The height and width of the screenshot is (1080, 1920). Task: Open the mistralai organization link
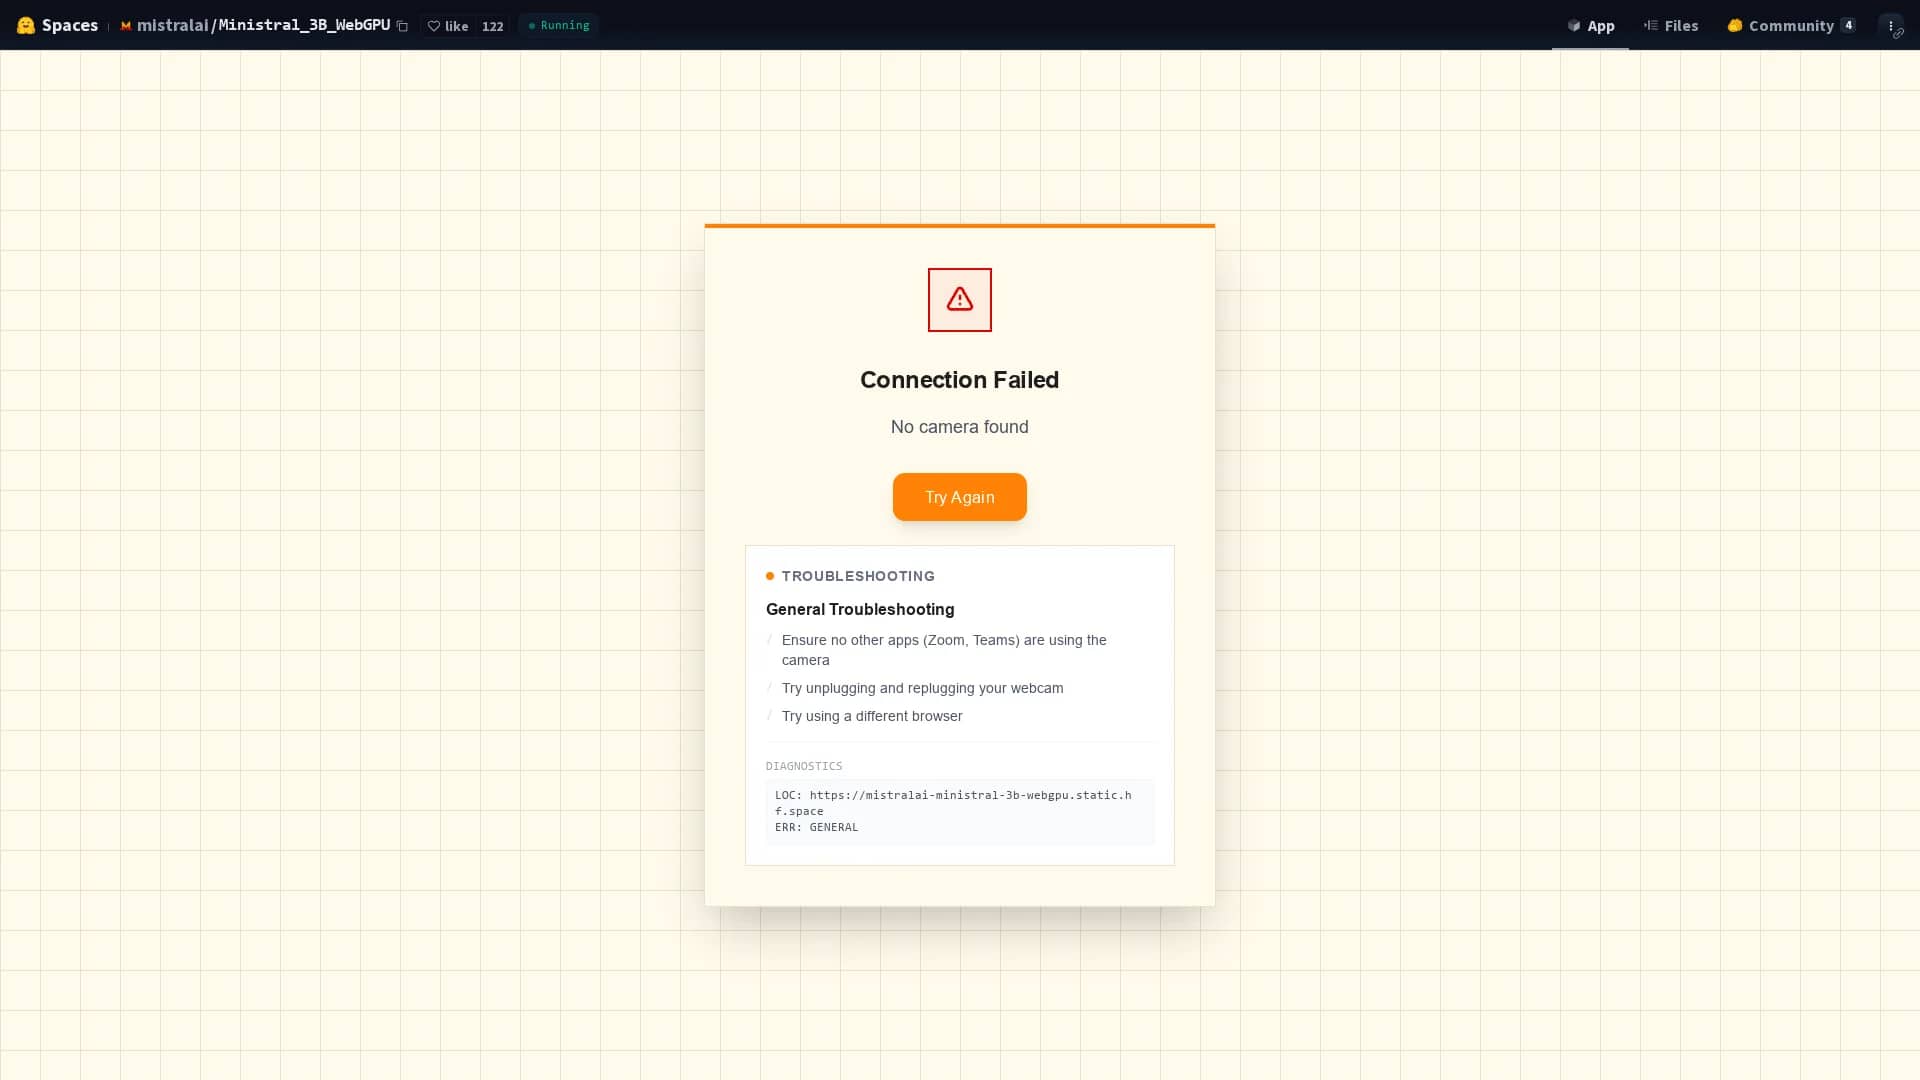pos(172,25)
